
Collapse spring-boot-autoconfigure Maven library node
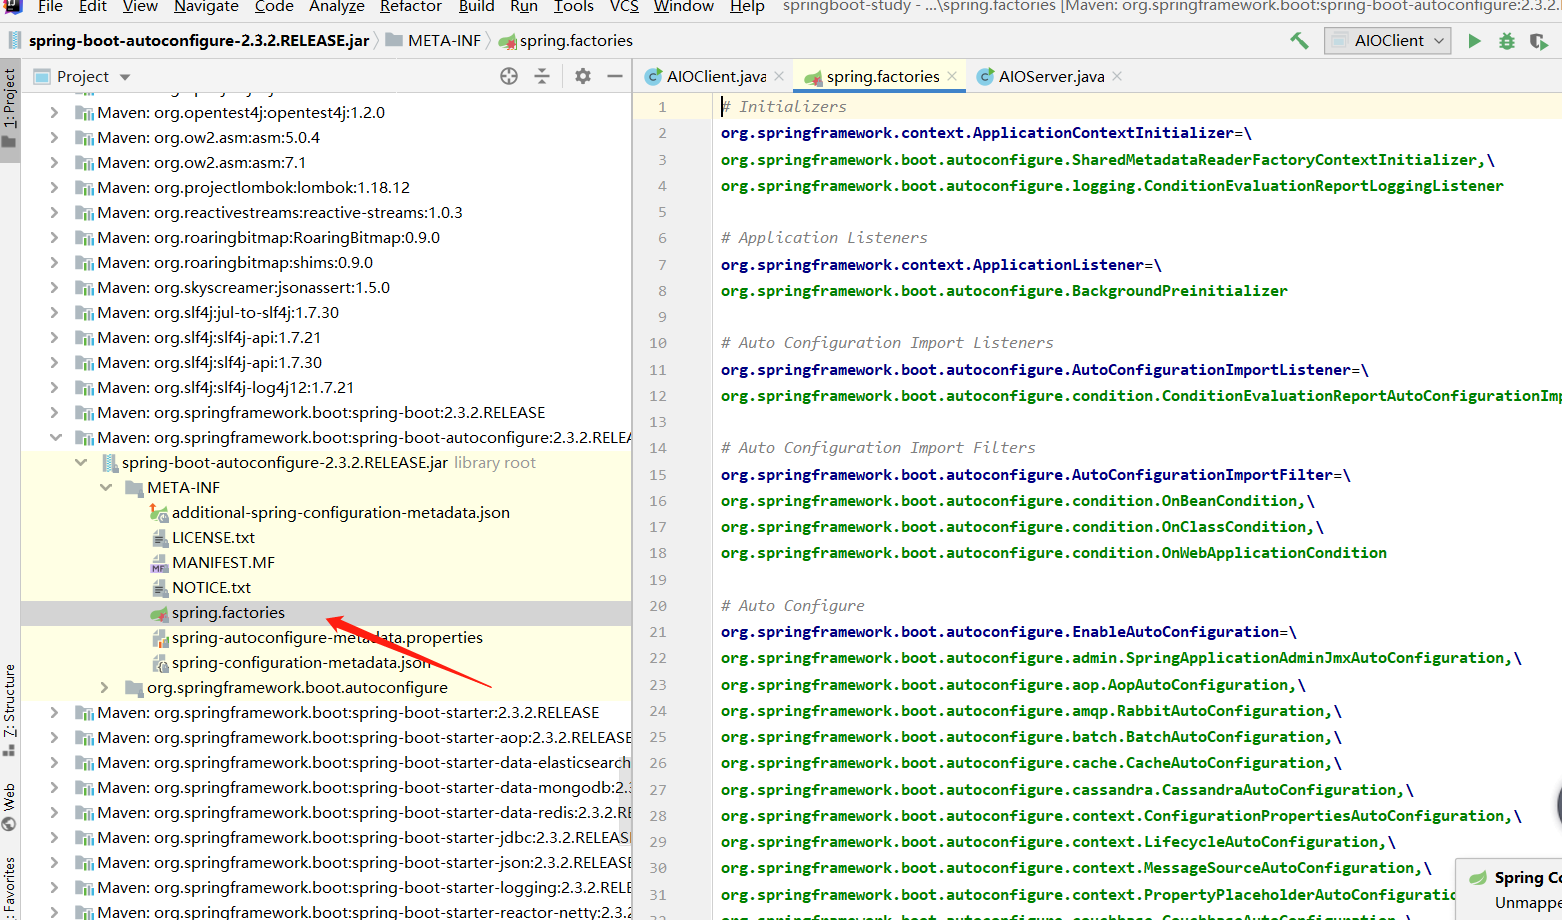pos(55,438)
